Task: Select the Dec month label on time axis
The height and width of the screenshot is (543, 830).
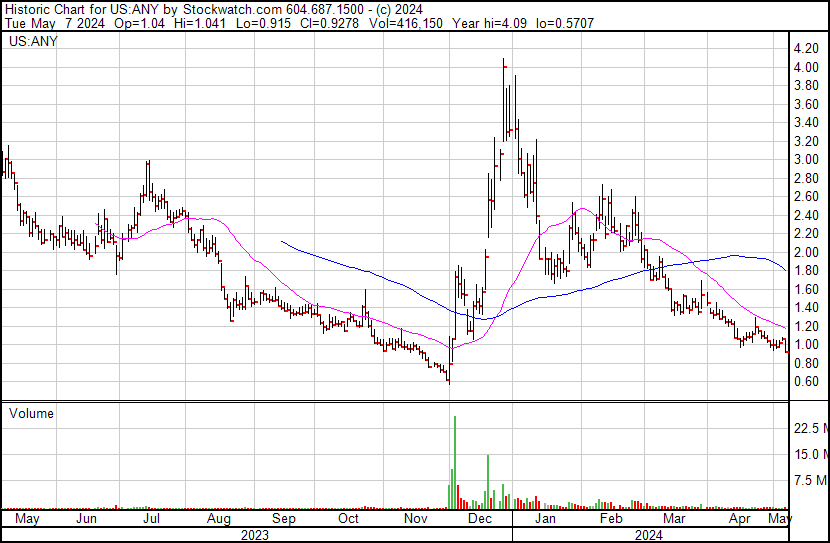Action: pos(481,520)
